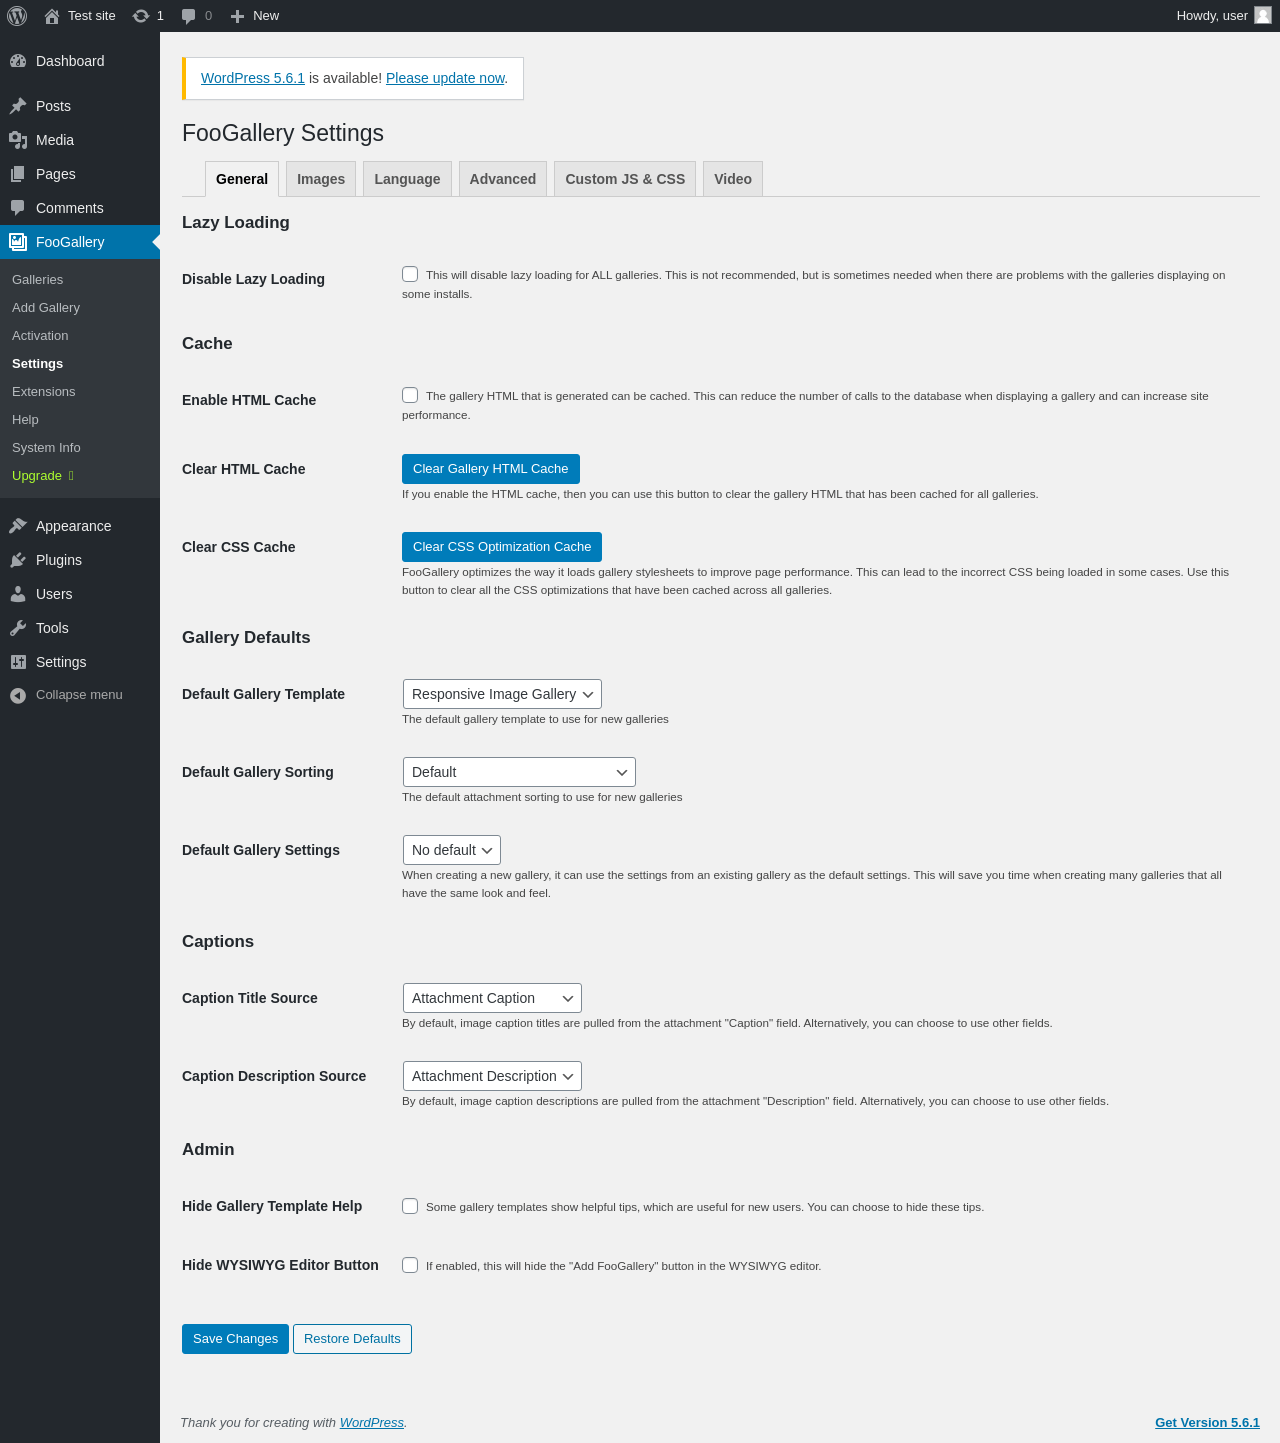The image size is (1280, 1443).
Task: Click the green Upgrade submenu item
Action: [80, 476]
